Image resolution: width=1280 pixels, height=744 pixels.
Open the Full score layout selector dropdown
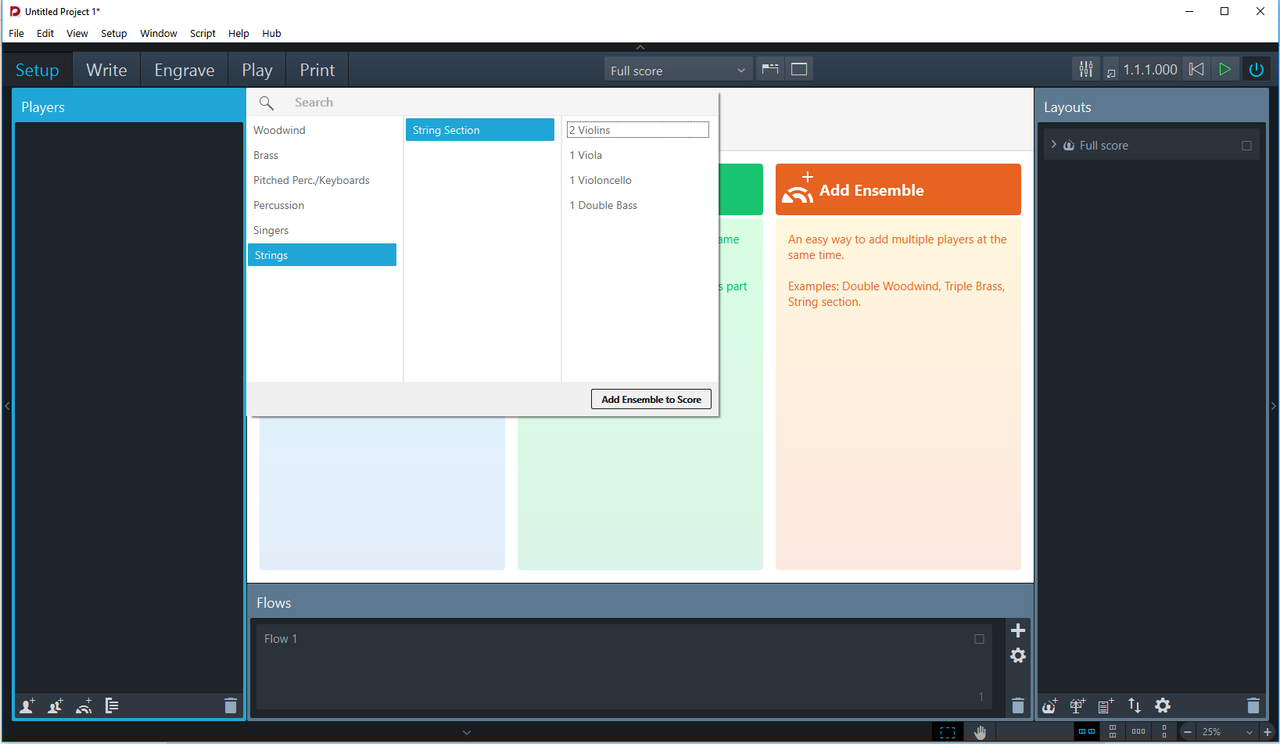pos(678,70)
